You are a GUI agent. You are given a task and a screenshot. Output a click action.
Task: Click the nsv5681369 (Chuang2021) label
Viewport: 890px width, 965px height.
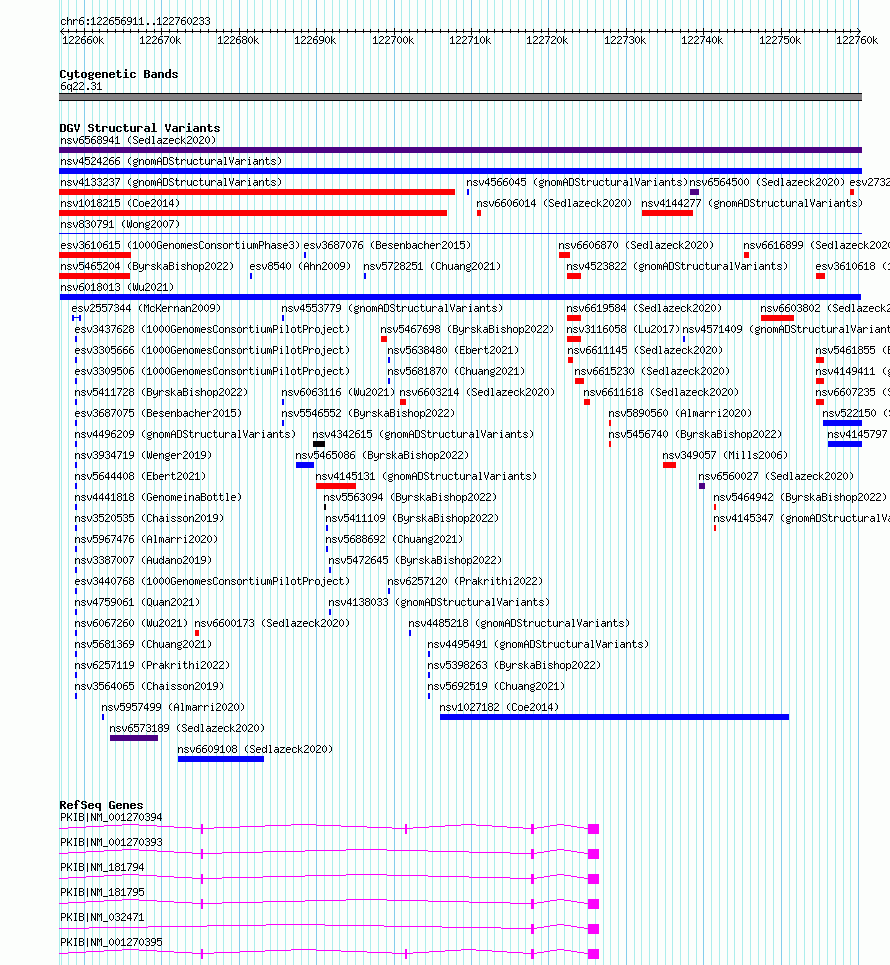point(143,644)
